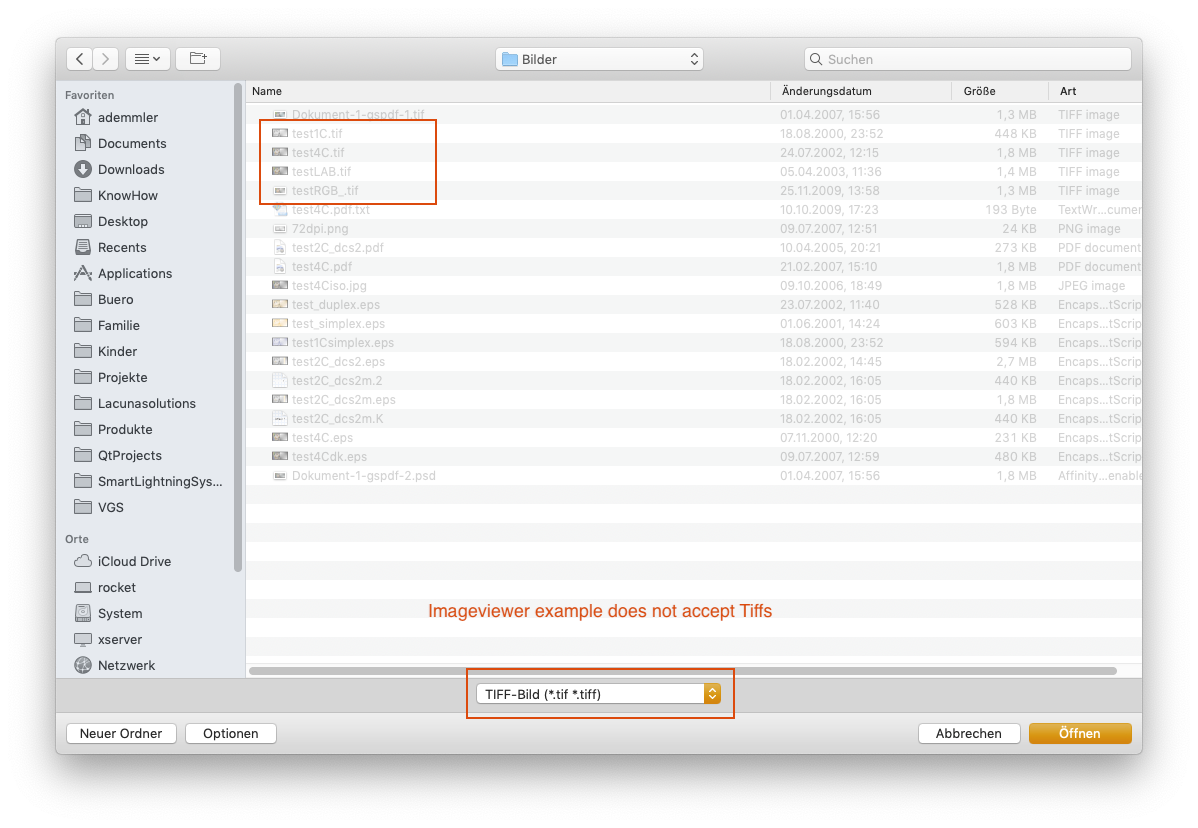Expand the Bilder folder path popup
1198x828 pixels.
pos(599,59)
